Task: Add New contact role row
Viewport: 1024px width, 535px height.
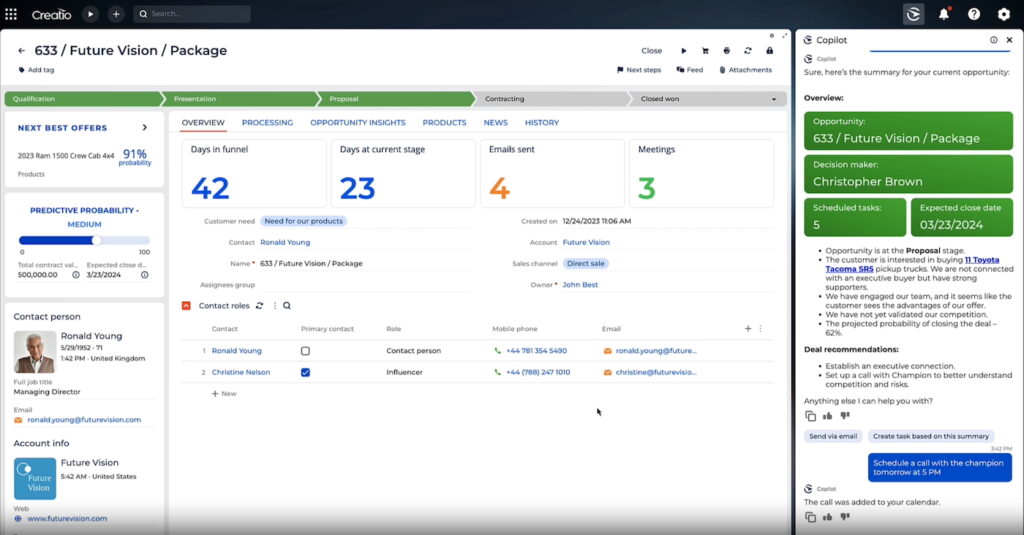Action: coord(224,394)
